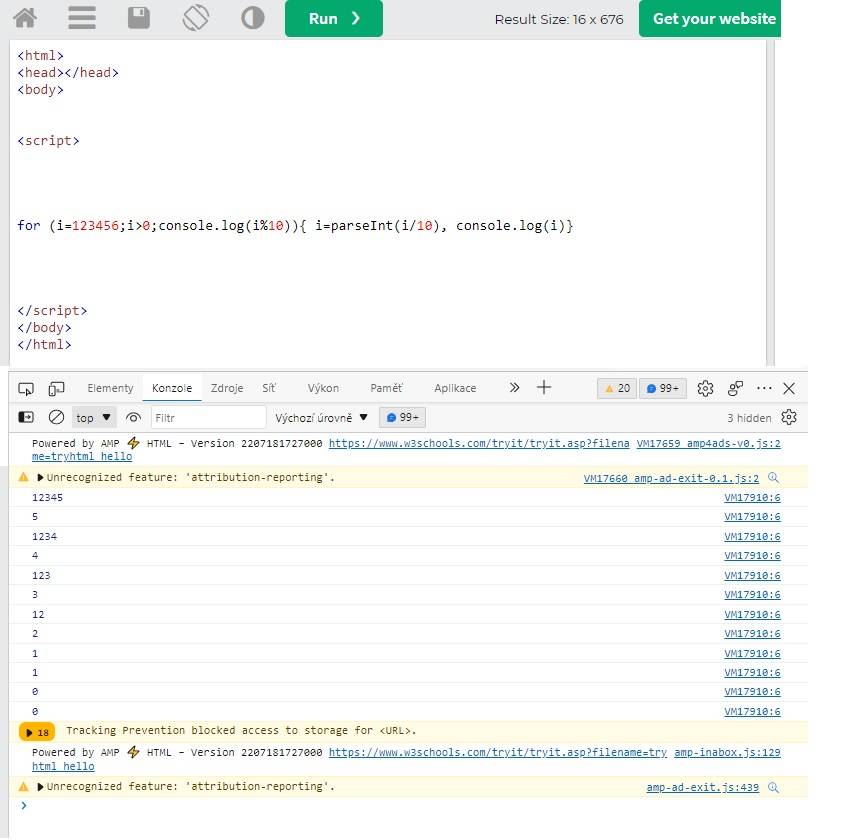
Task: Open VM17910:6 link for 1234 row
Action: coord(752,537)
